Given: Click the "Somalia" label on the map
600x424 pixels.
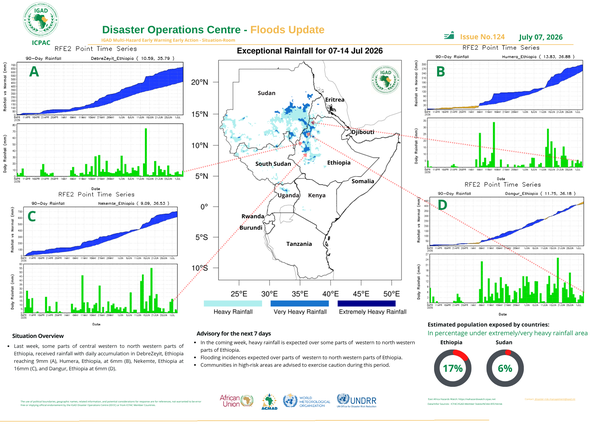Looking at the screenshot, I should (363, 181).
